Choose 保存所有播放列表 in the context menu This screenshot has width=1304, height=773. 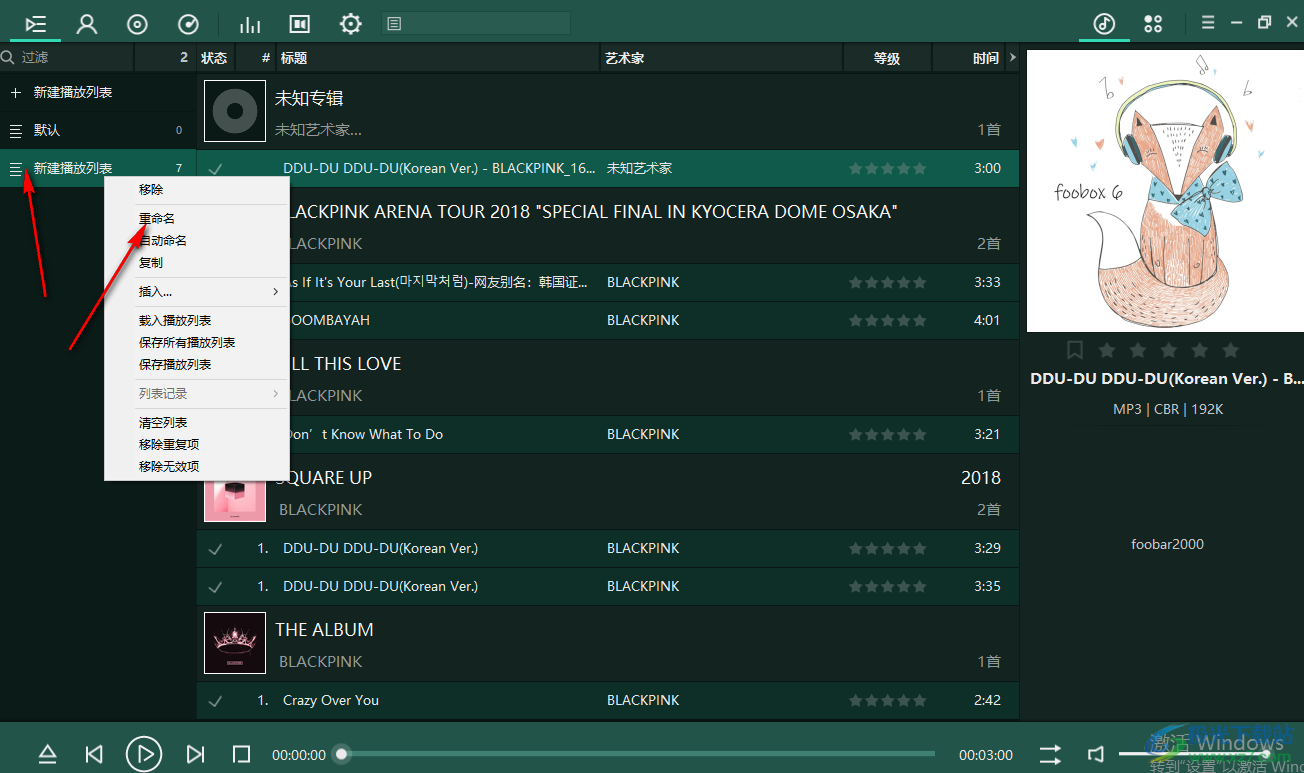(x=187, y=342)
